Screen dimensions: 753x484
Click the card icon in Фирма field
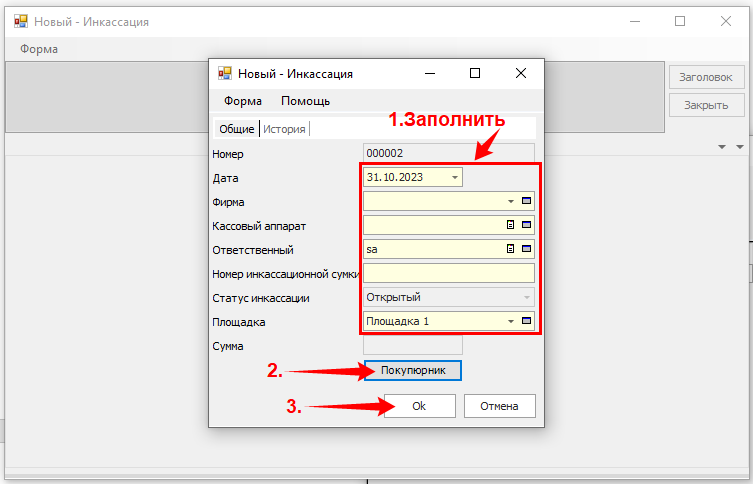[x=527, y=201]
